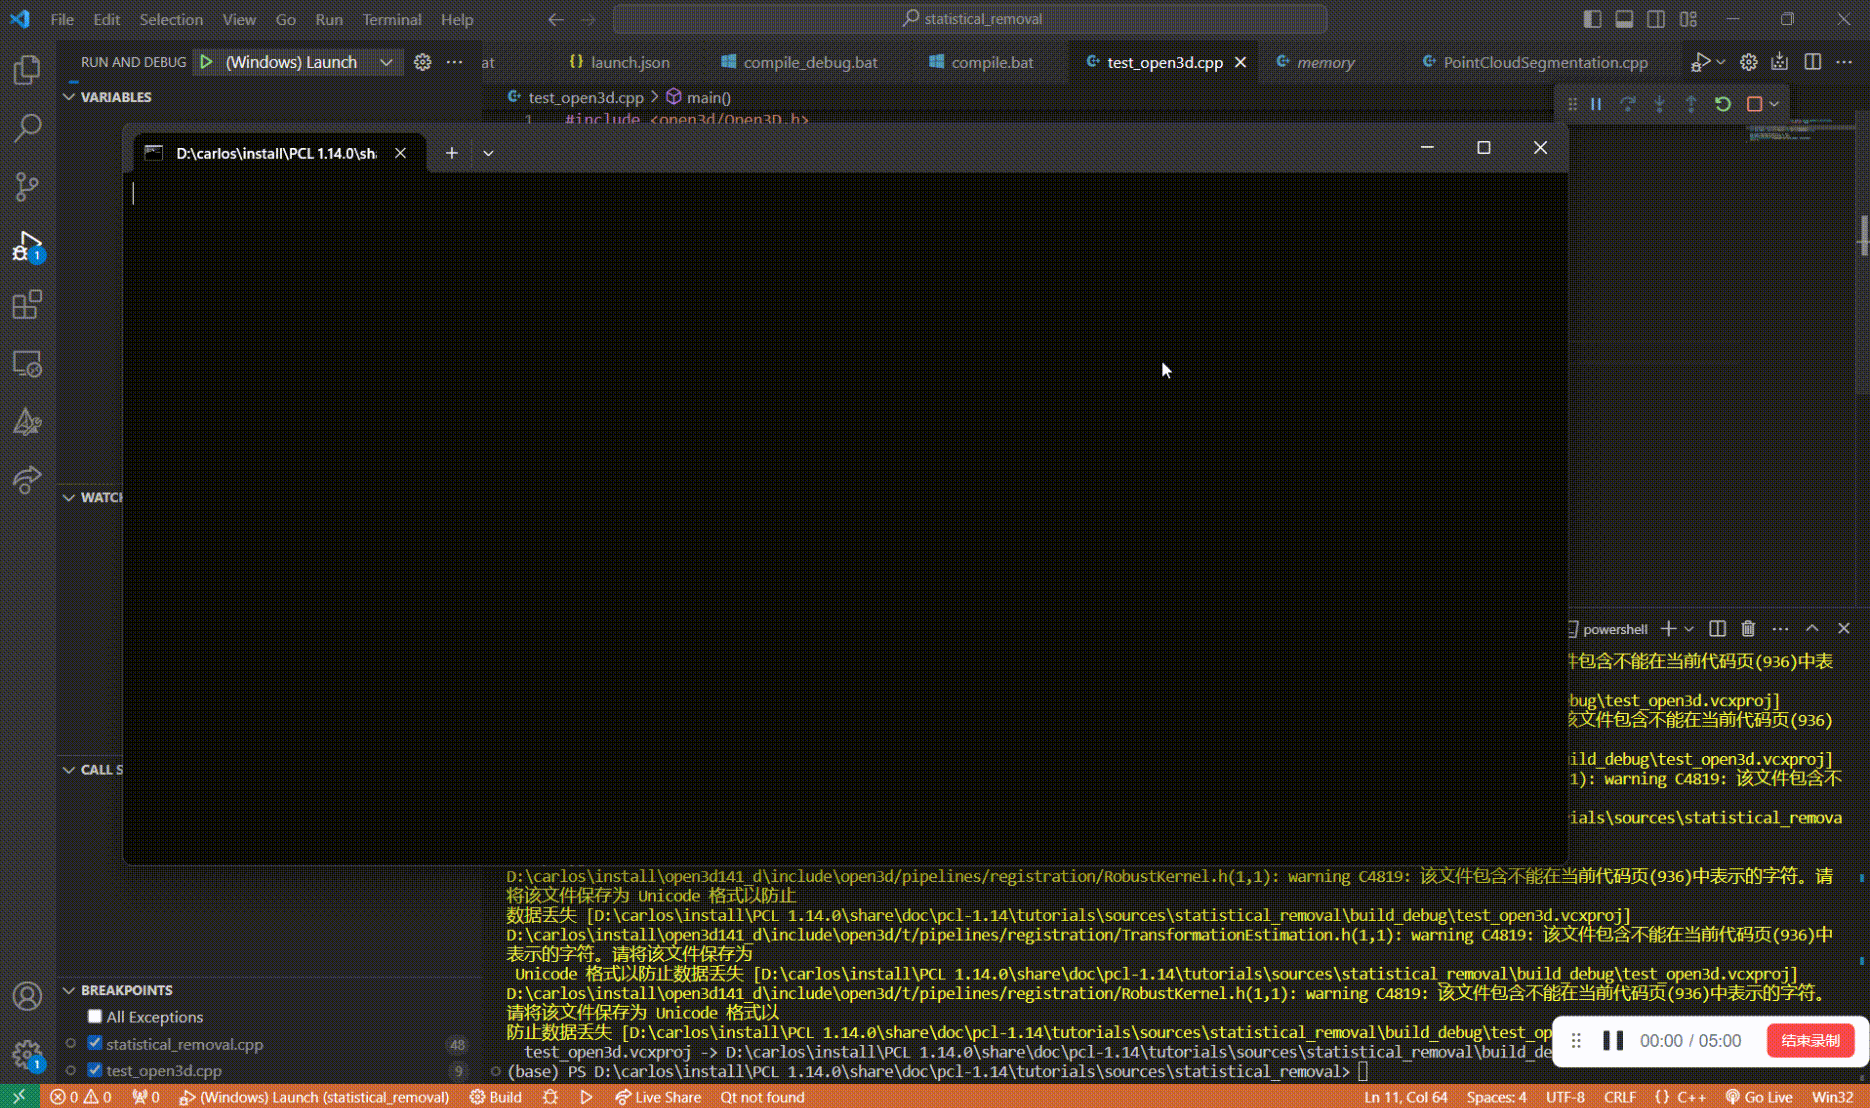
Task: Click the red end recording button
Action: pyautogui.click(x=1810, y=1041)
